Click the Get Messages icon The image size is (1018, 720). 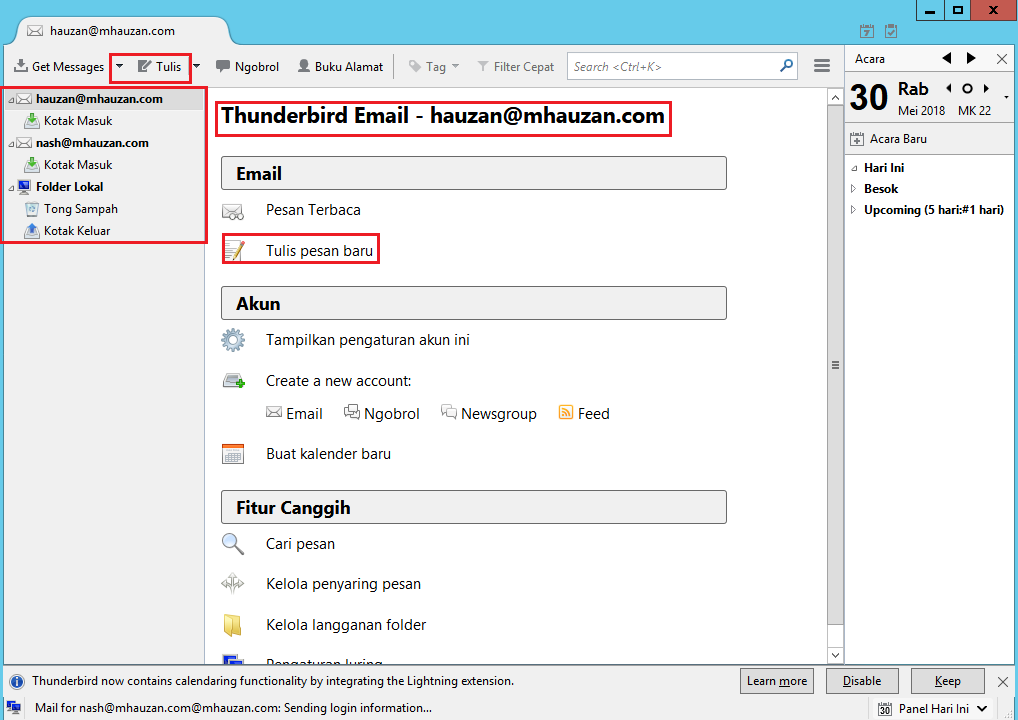pos(22,67)
